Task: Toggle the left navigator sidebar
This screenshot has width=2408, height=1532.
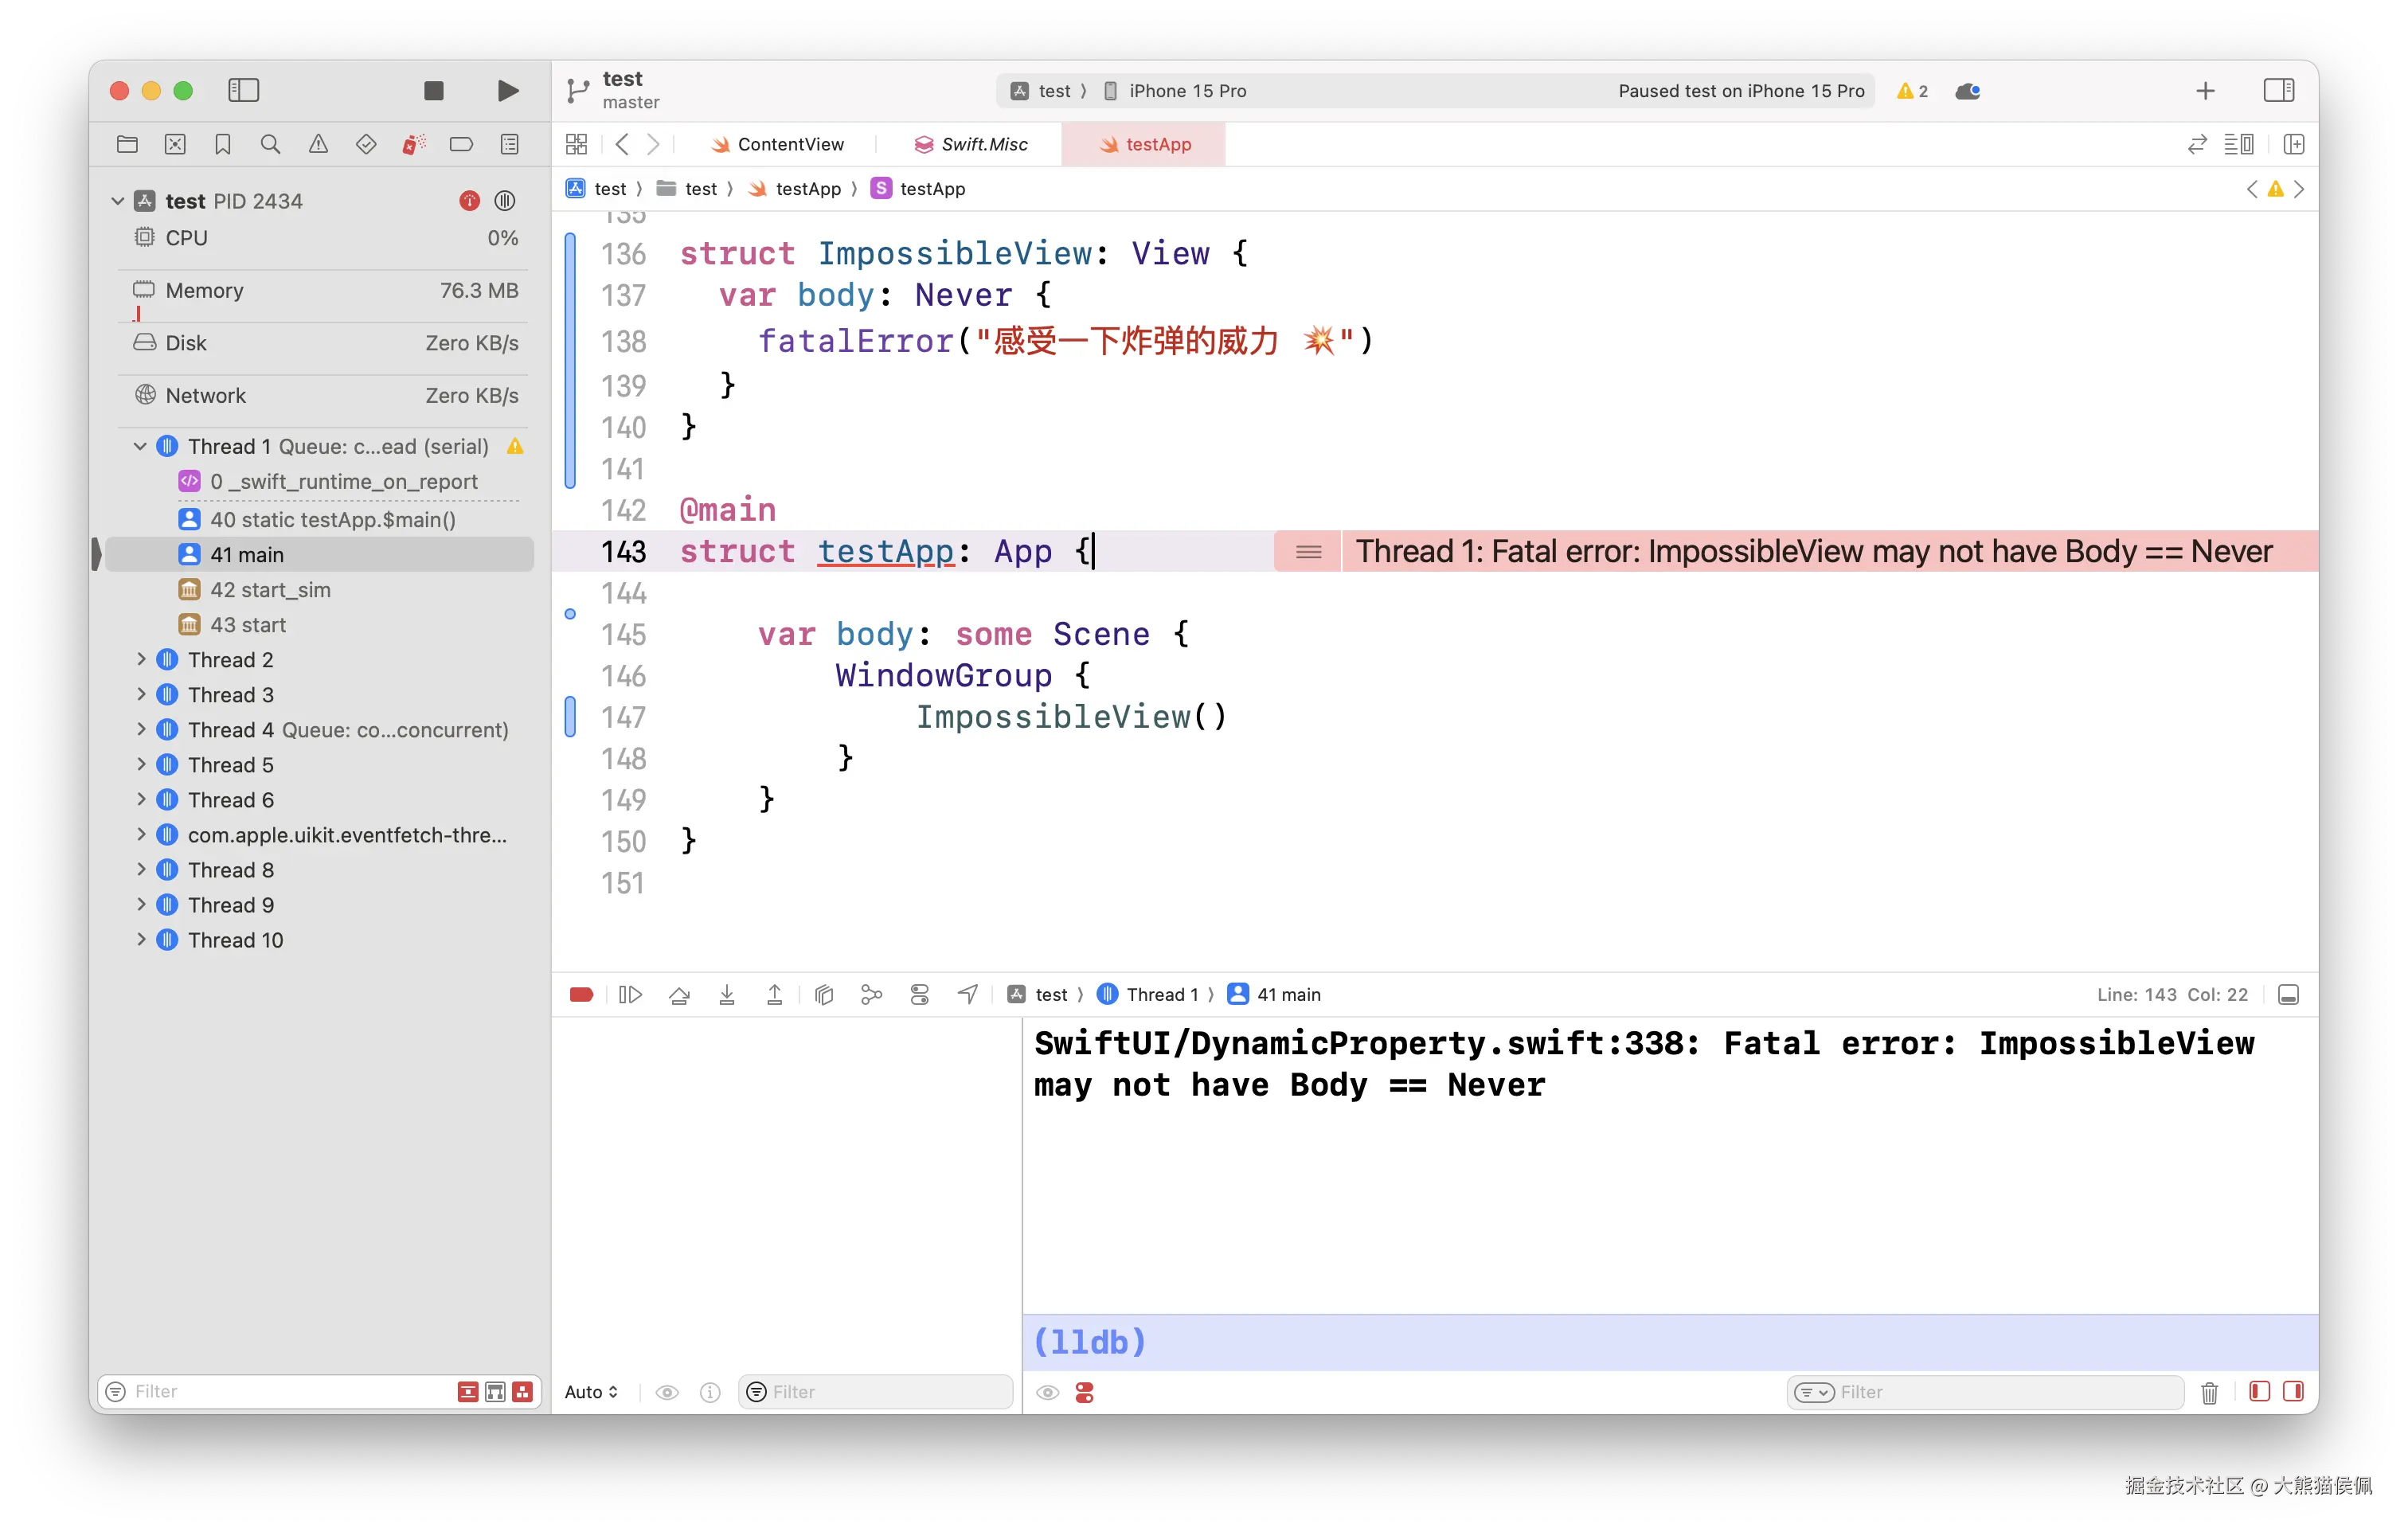Action: click(x=244, y=91)
